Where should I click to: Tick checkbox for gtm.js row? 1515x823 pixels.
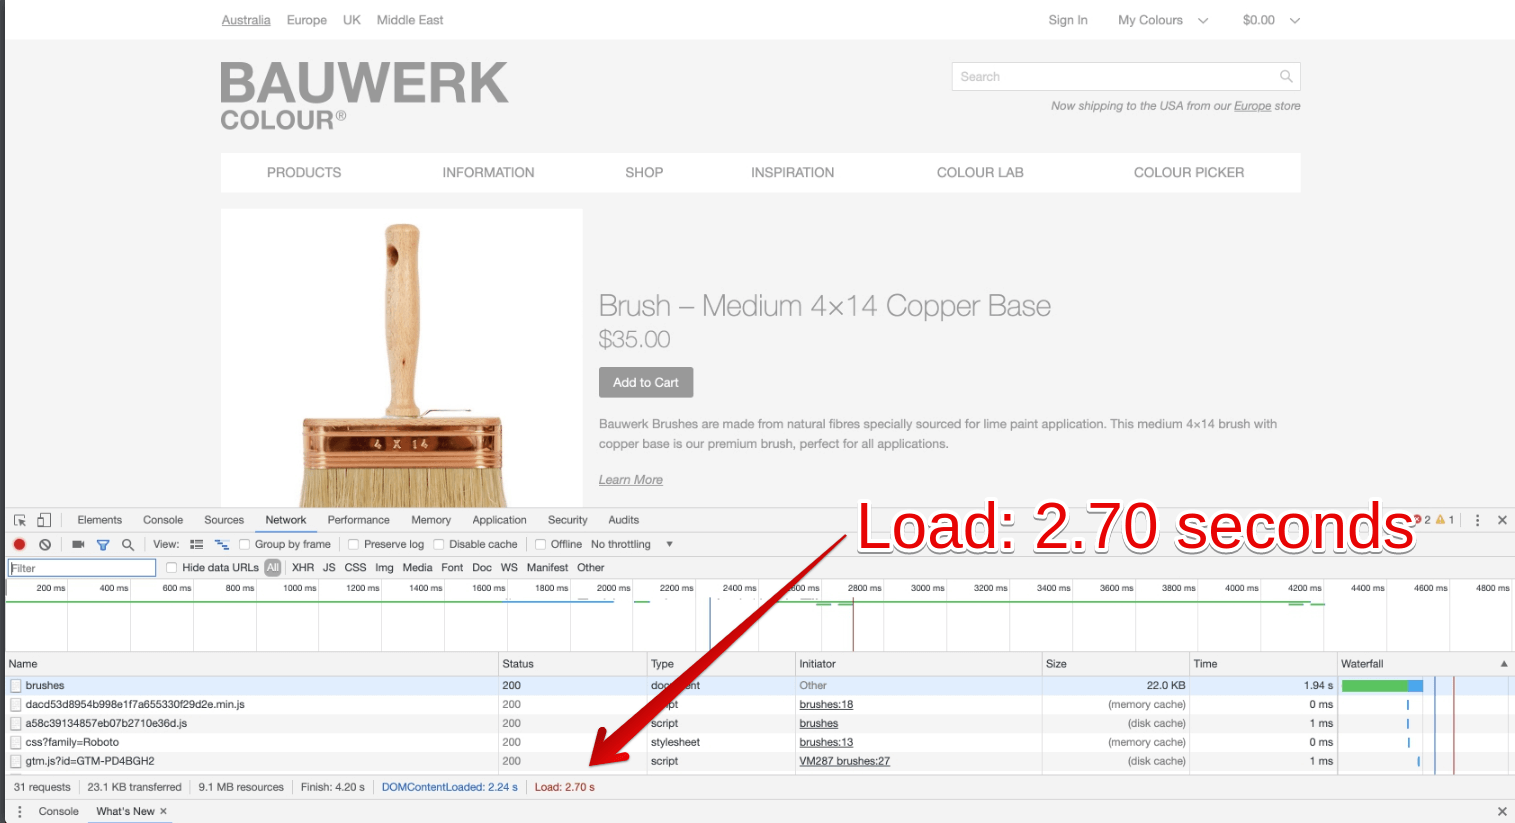pos(16,761)
